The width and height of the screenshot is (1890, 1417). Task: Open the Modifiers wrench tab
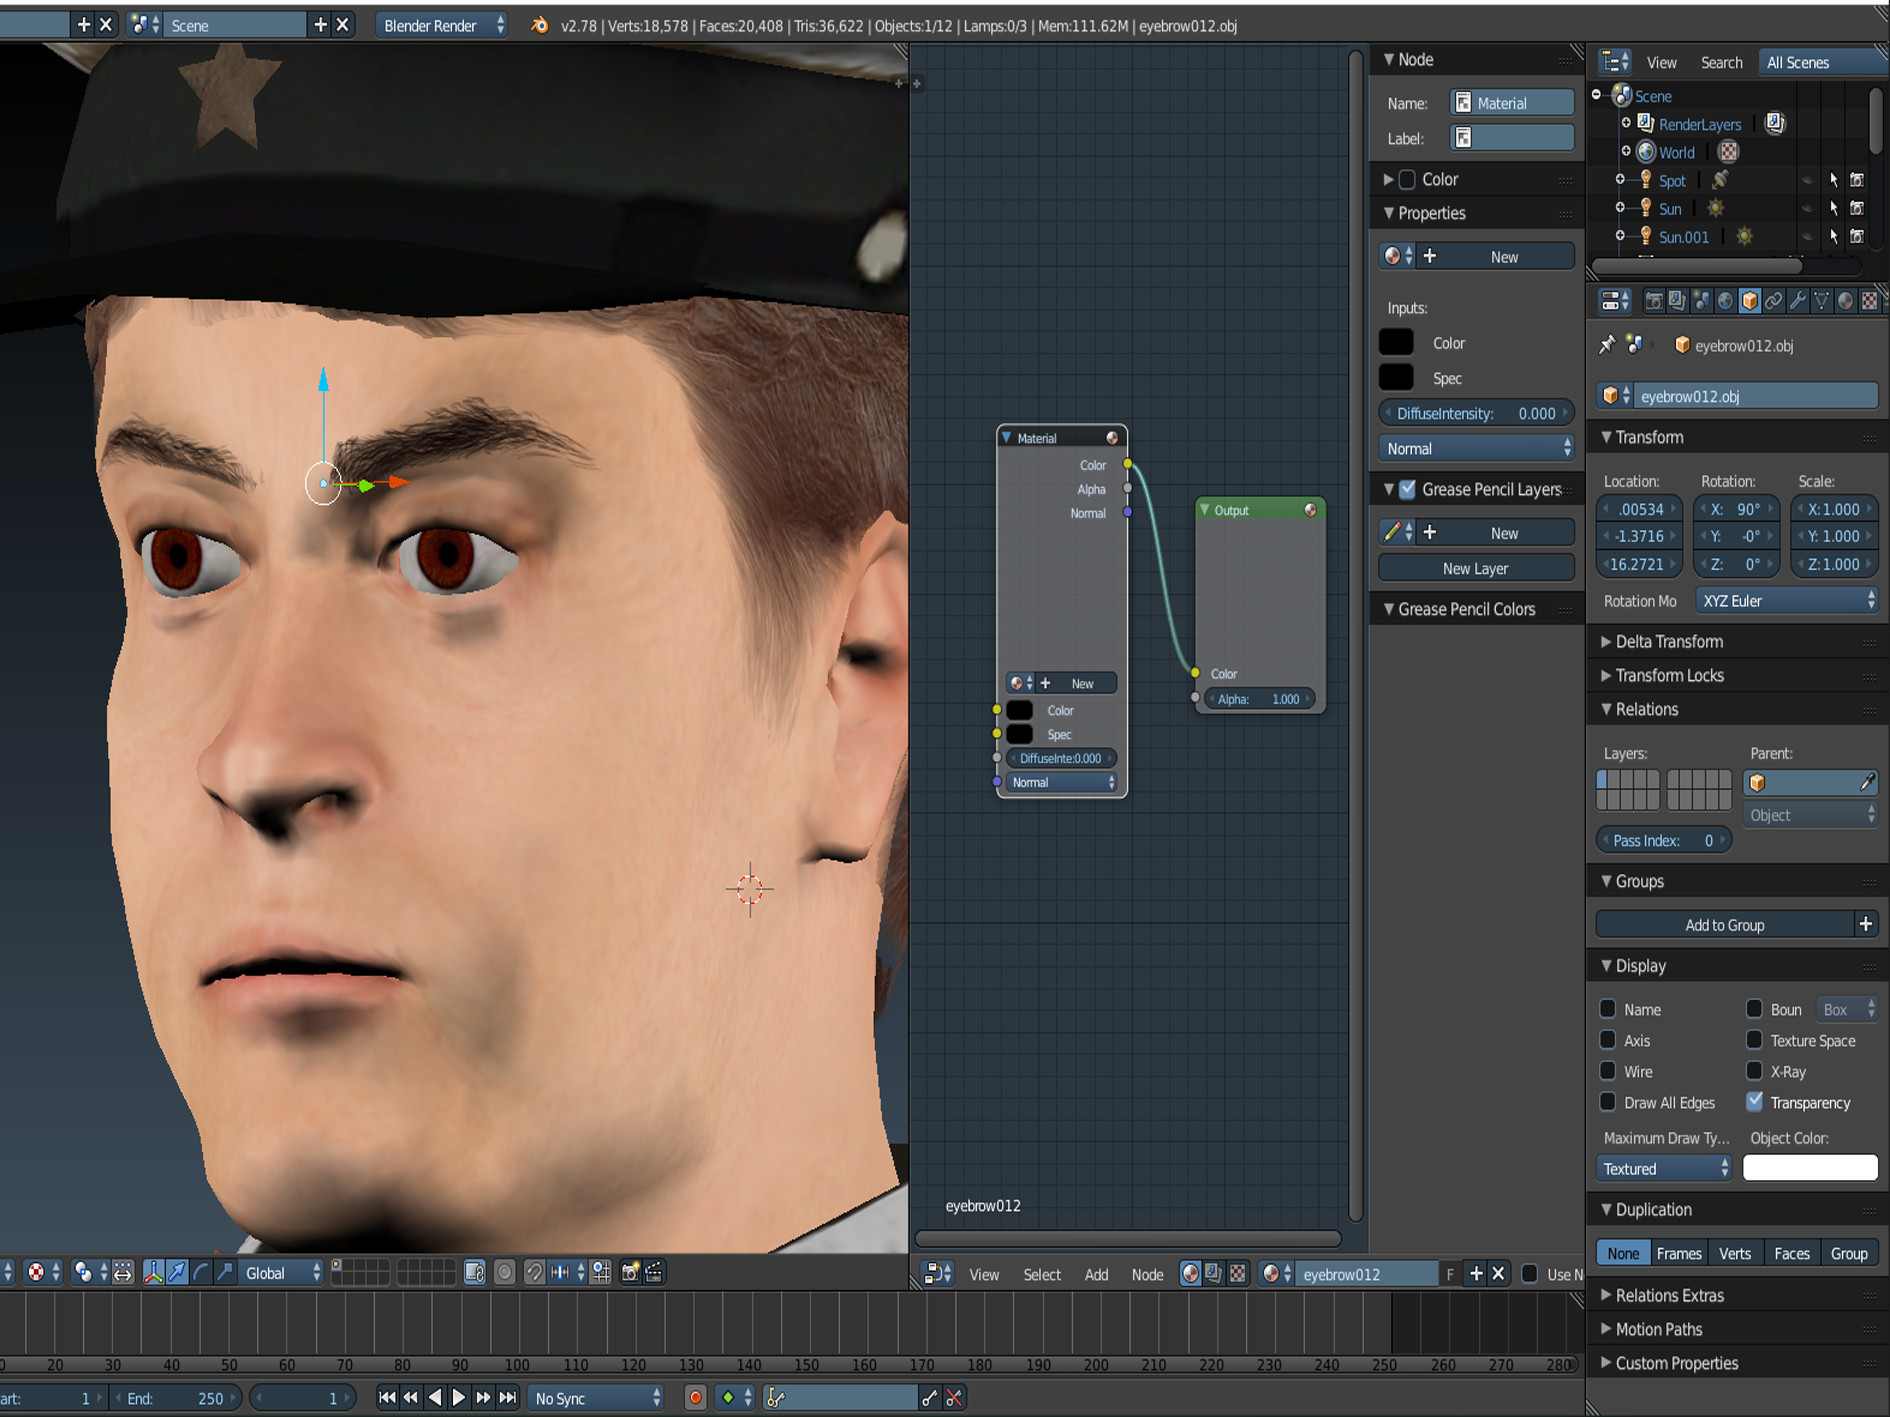pos(1797,300)
